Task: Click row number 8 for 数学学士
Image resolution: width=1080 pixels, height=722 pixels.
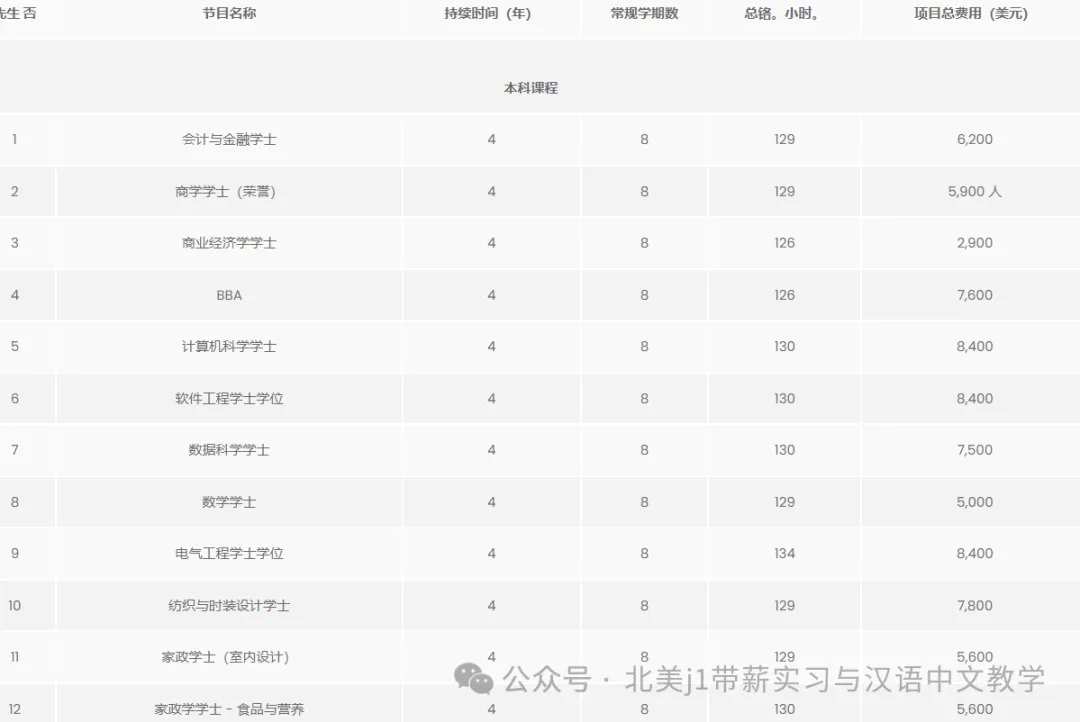Action: click(x=13, y=501)
